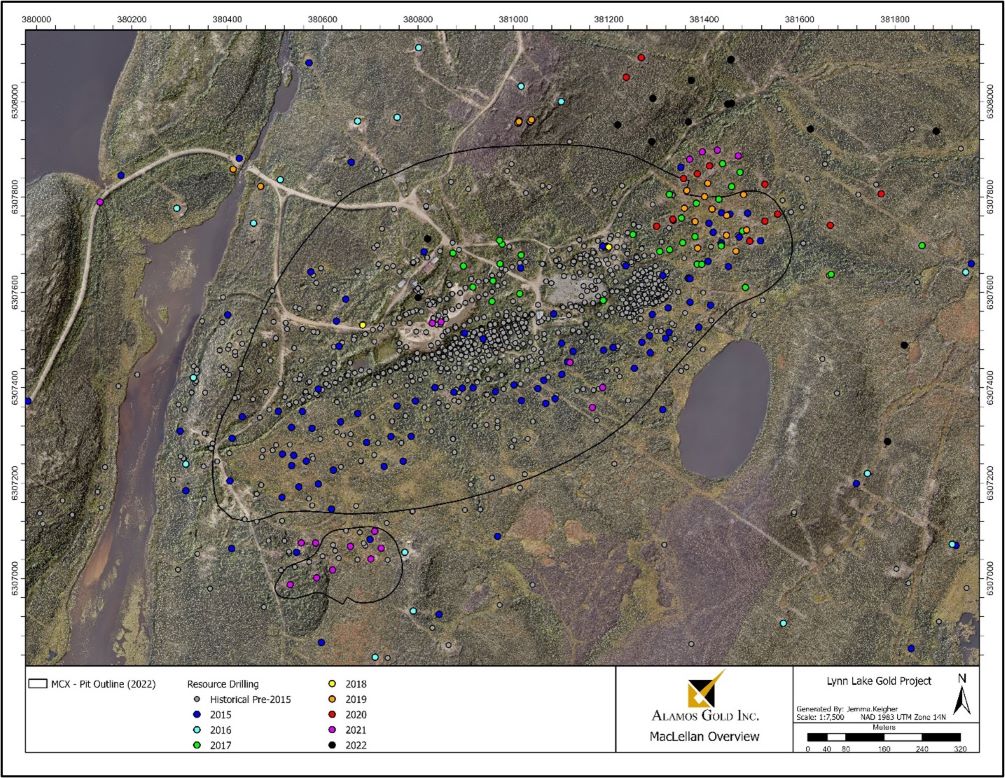Select the blue 2015 legend marker

197,714
